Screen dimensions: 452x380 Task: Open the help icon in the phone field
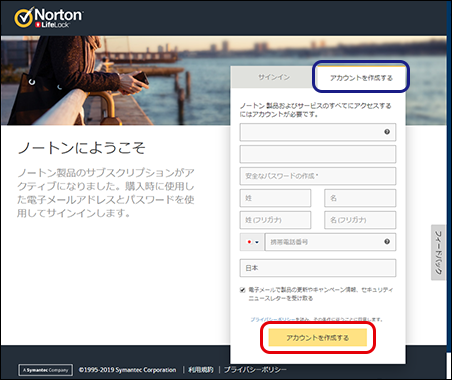coord(387,242)
